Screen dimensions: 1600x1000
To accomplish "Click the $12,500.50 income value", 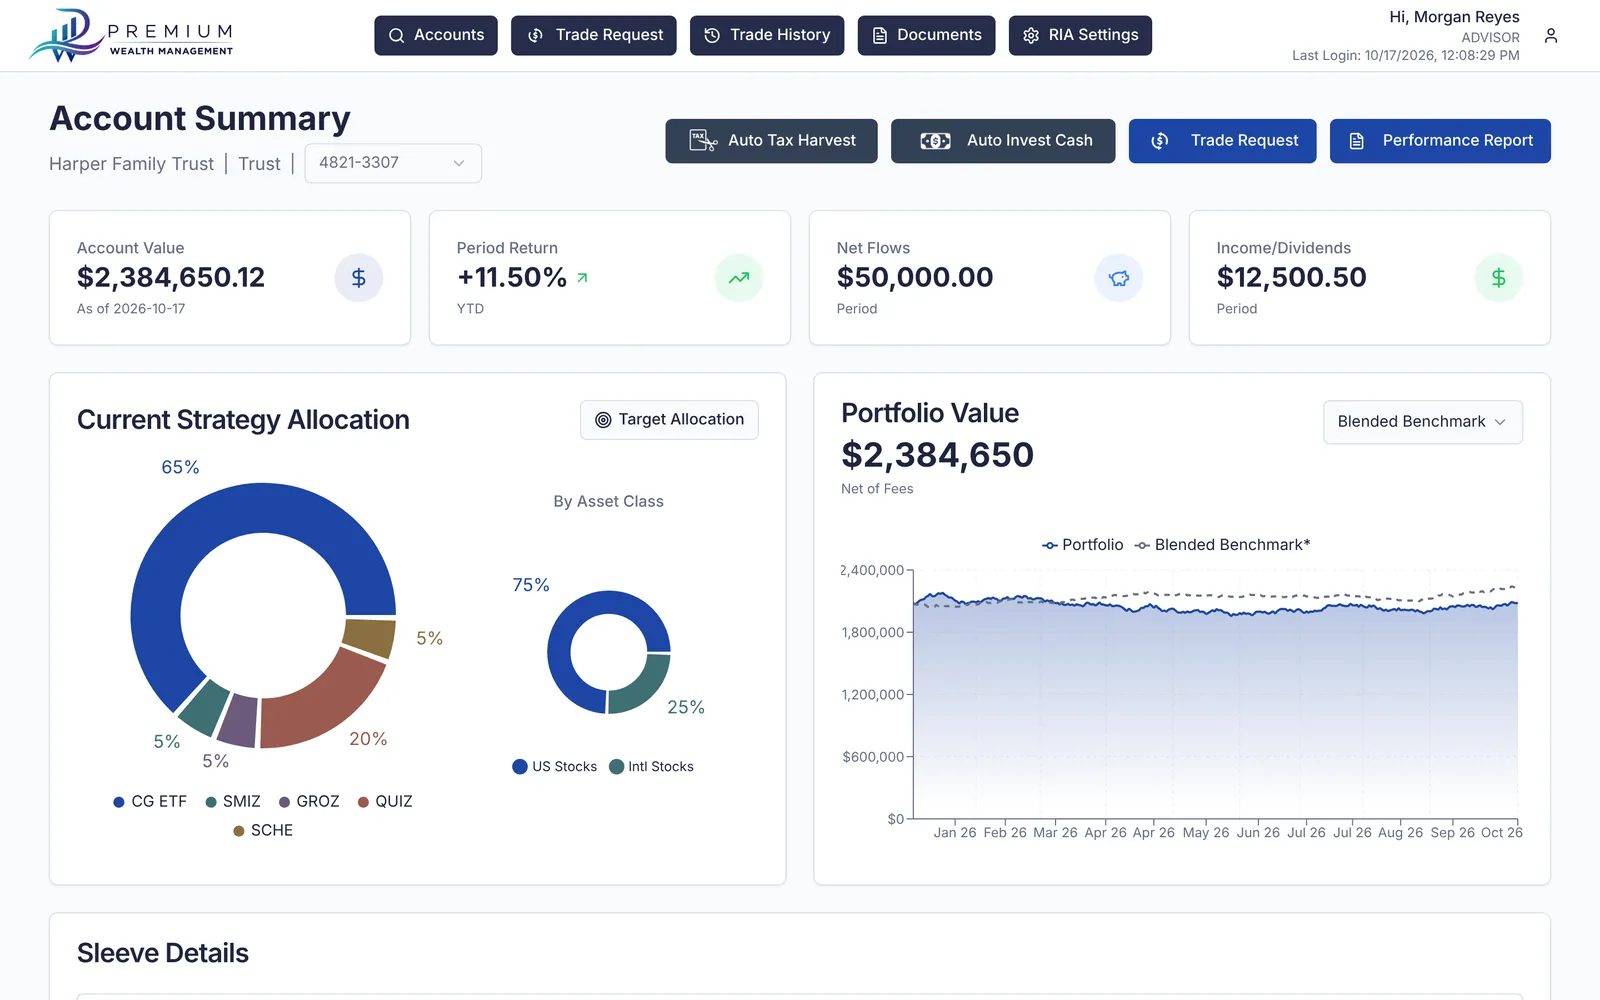I will click(1291, 277).
